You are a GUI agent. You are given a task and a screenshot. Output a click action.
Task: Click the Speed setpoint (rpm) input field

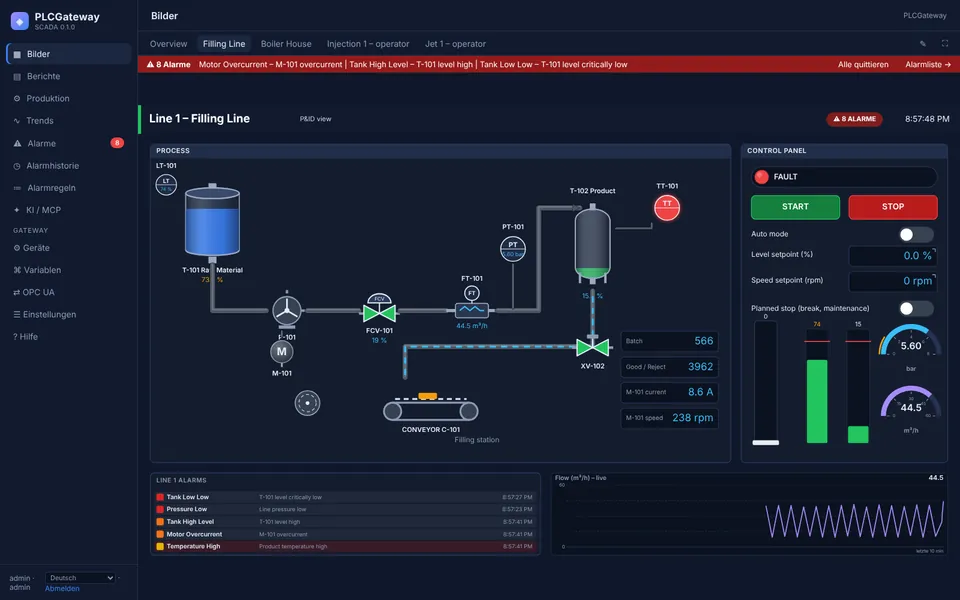(893, 281)
